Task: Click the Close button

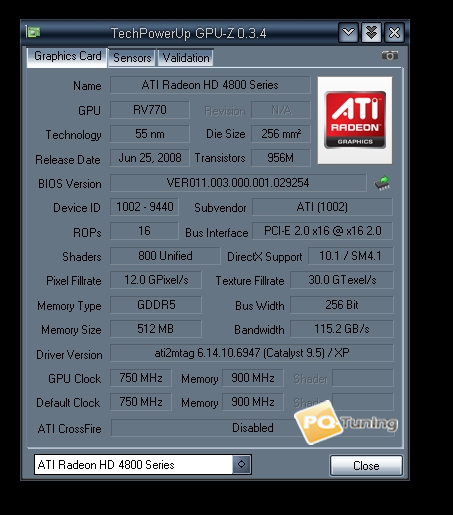Action: coord(366,465)
